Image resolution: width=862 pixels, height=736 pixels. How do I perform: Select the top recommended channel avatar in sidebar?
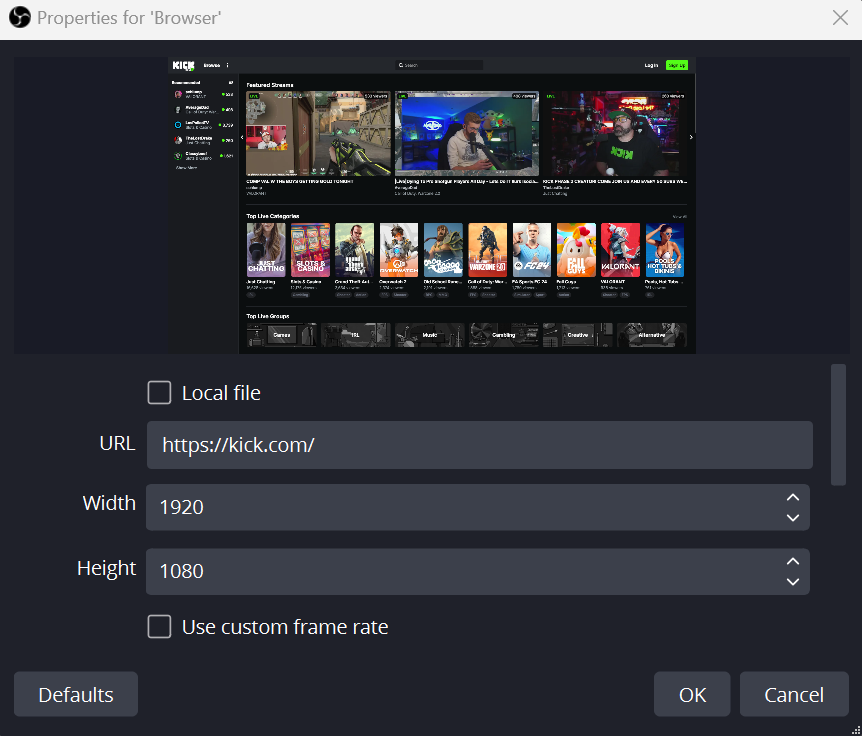178,96
